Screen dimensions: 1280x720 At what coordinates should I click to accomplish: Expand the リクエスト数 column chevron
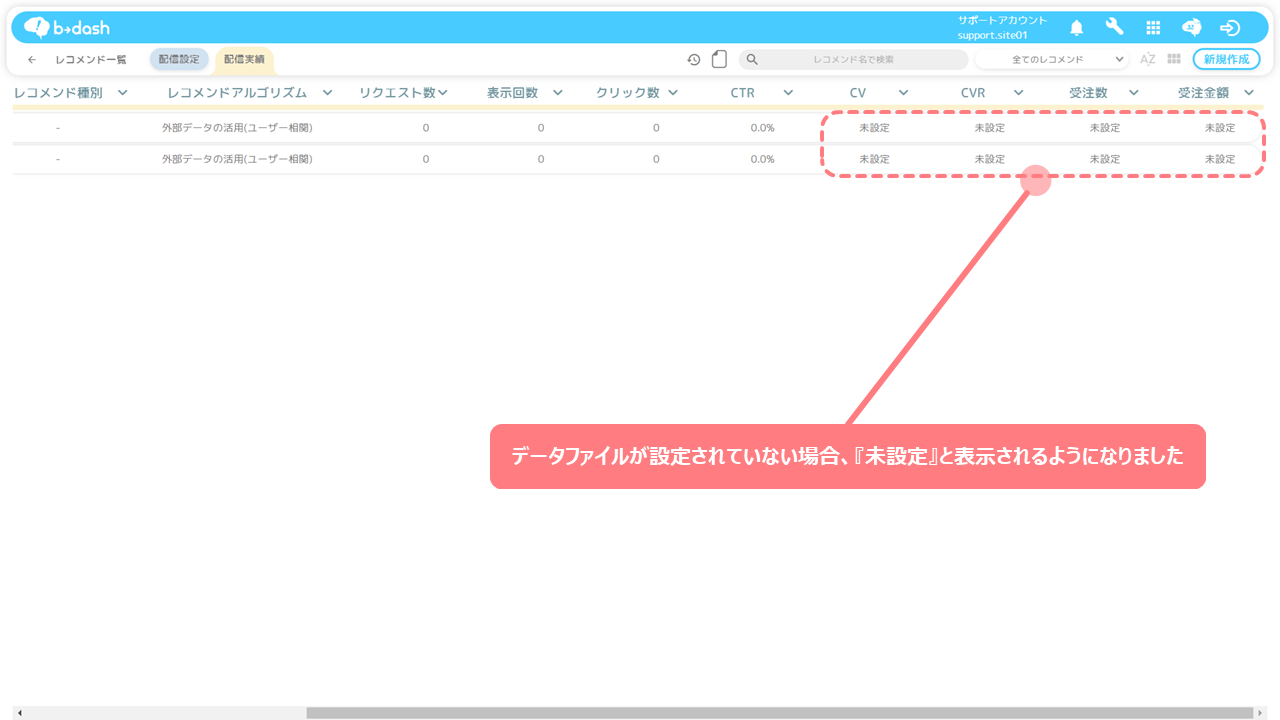[x=442, y=93]
